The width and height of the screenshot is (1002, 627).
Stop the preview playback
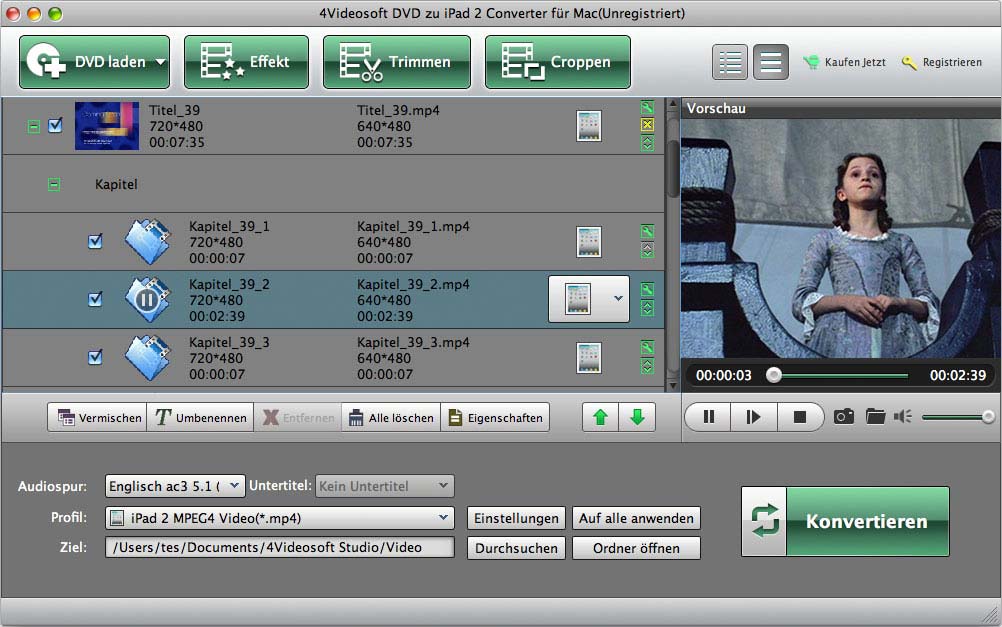point(800,417)
